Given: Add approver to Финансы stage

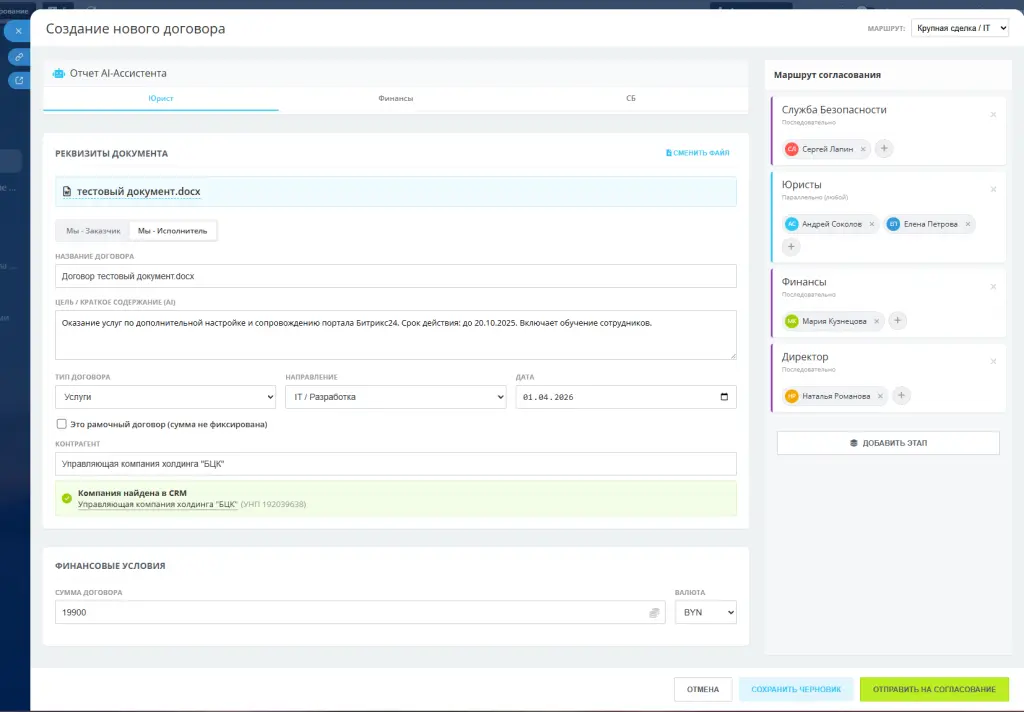Looking at the screenshot, I should 898,321.
